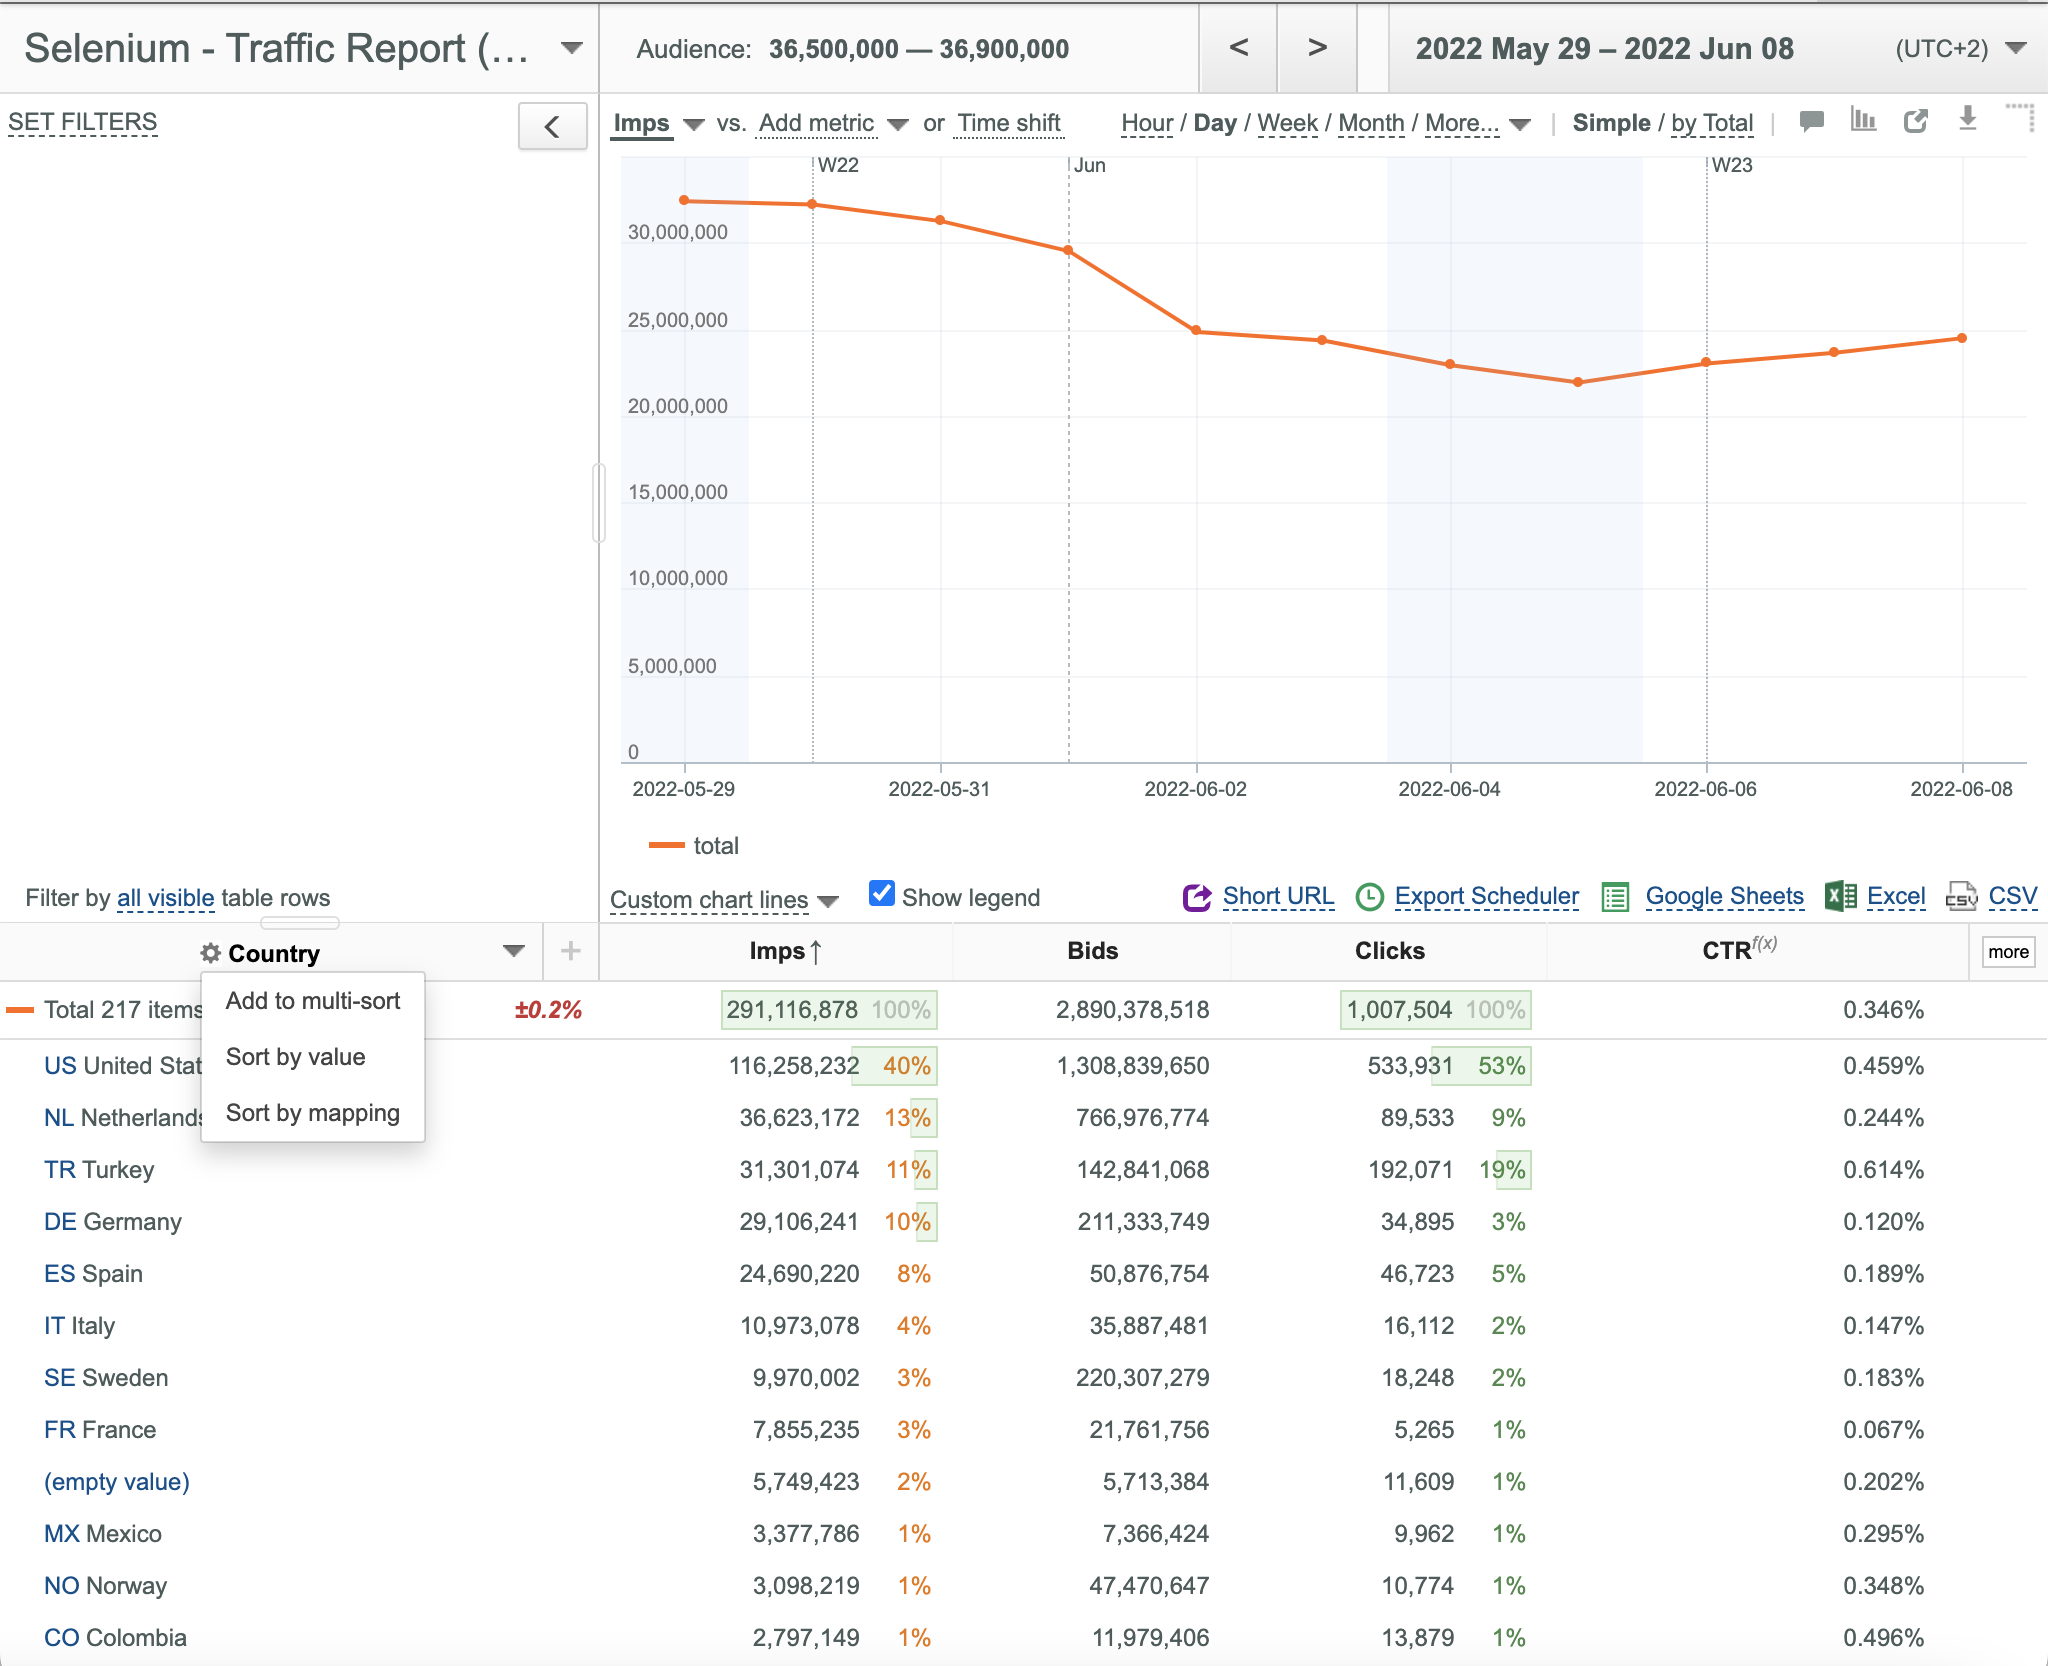Screen dimensions: 2048x1666
Task: Switch chart granularity to Week
Action: click(x=1287, y=123)
